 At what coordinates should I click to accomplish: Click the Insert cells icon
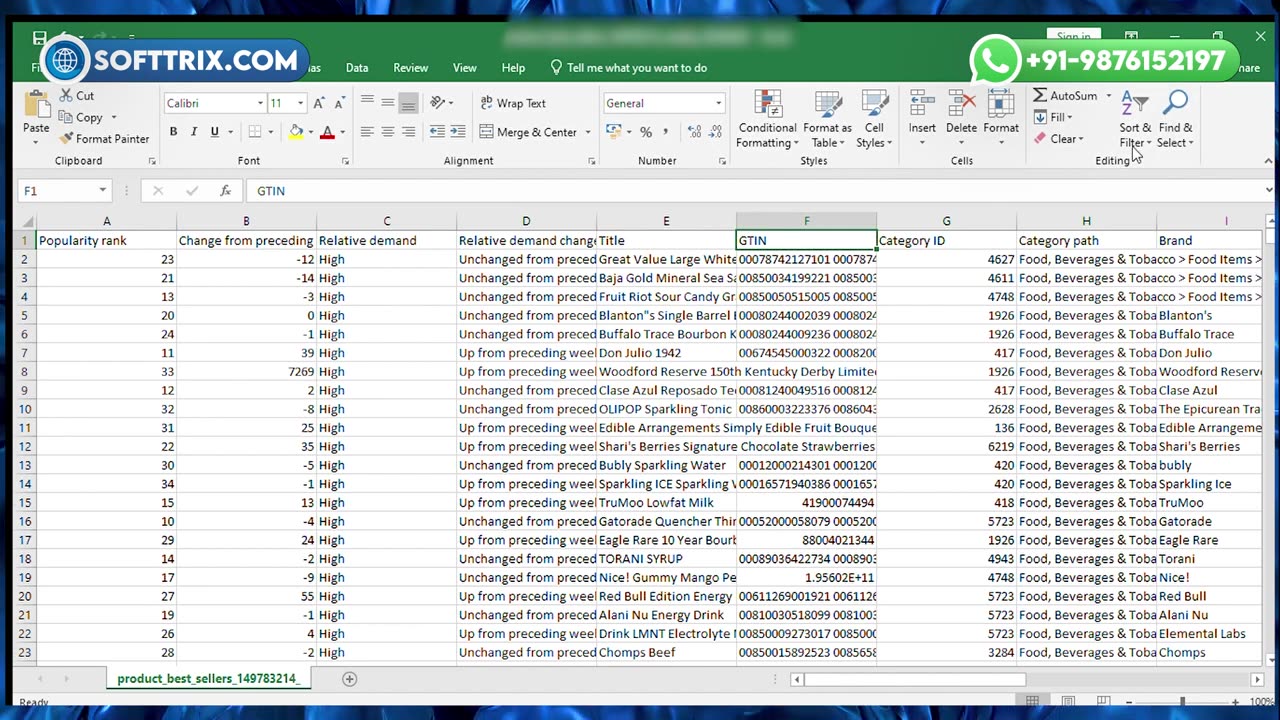pyautogui.click(x=922, y=105)
